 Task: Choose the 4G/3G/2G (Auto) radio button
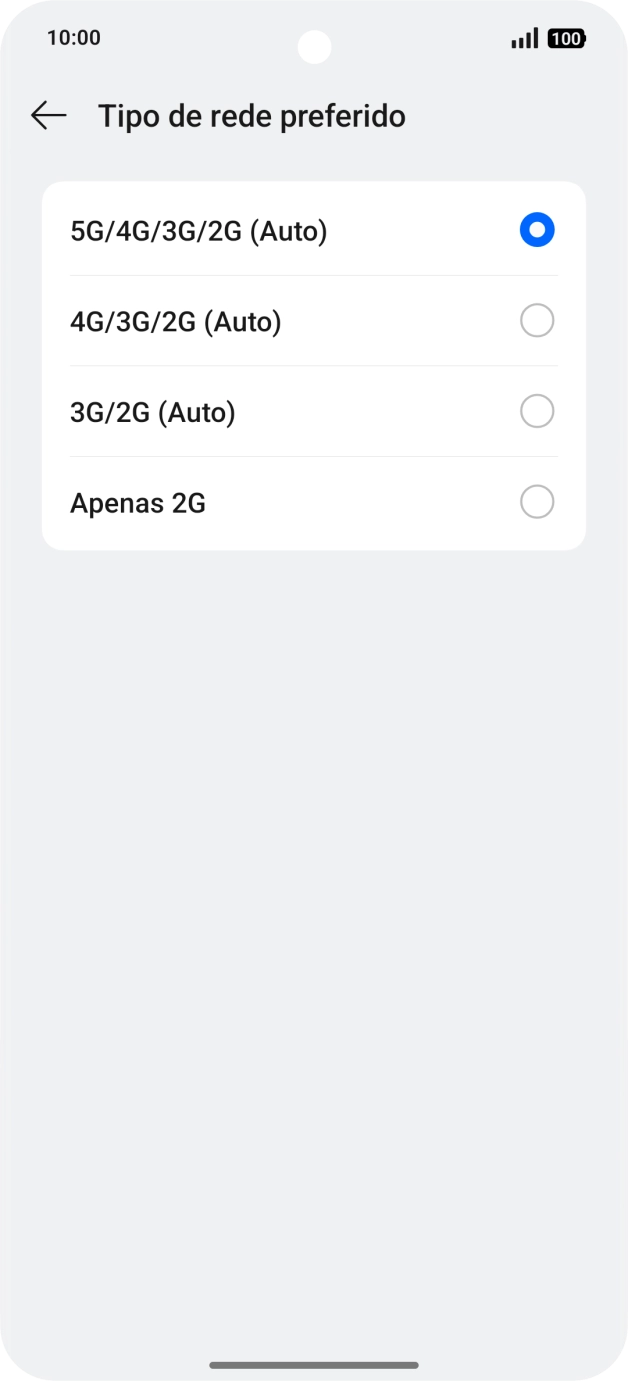pyautogui.click(x=537, y=321)
